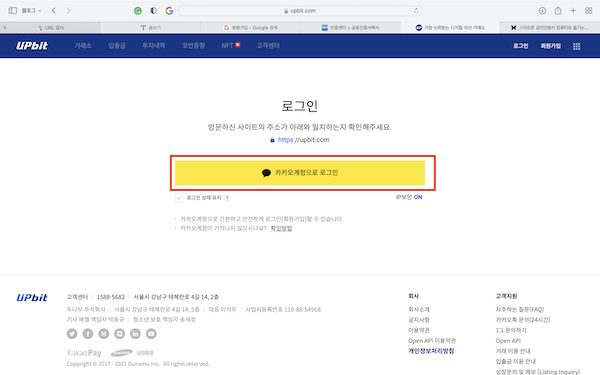Toggle 로그인 상태 유지 checkbox

[179, 198]
